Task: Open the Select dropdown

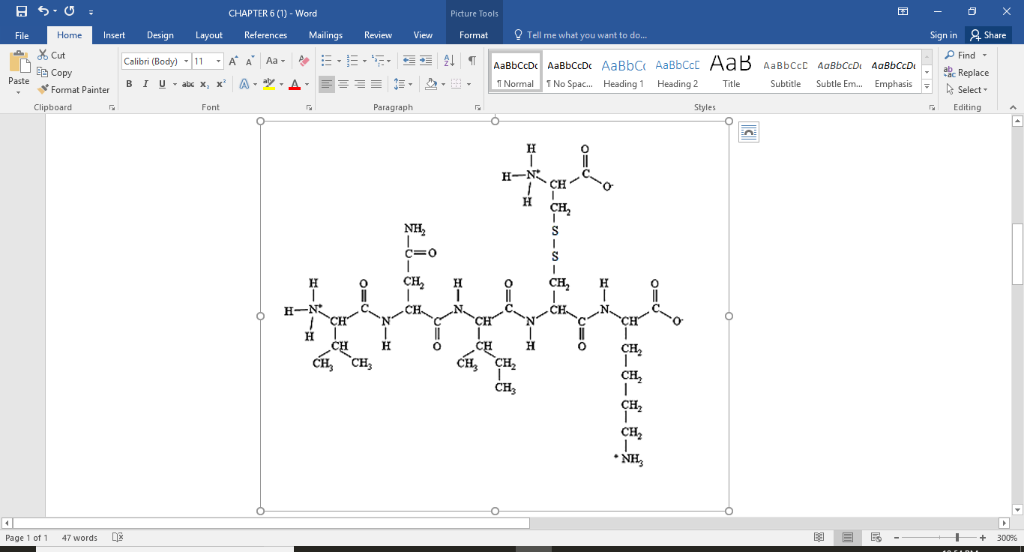Action: [x=967, y=89]
